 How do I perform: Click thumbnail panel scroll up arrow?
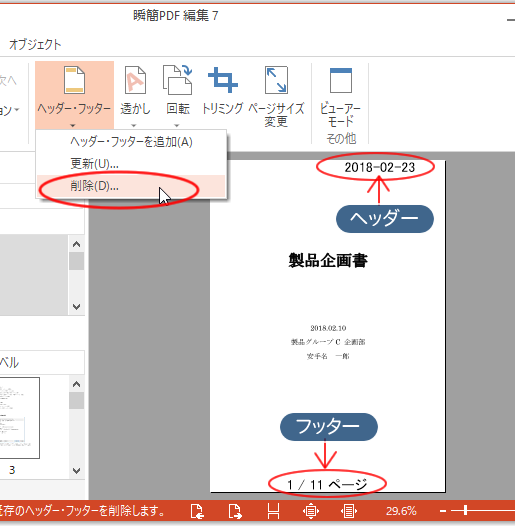coord(77,384)
